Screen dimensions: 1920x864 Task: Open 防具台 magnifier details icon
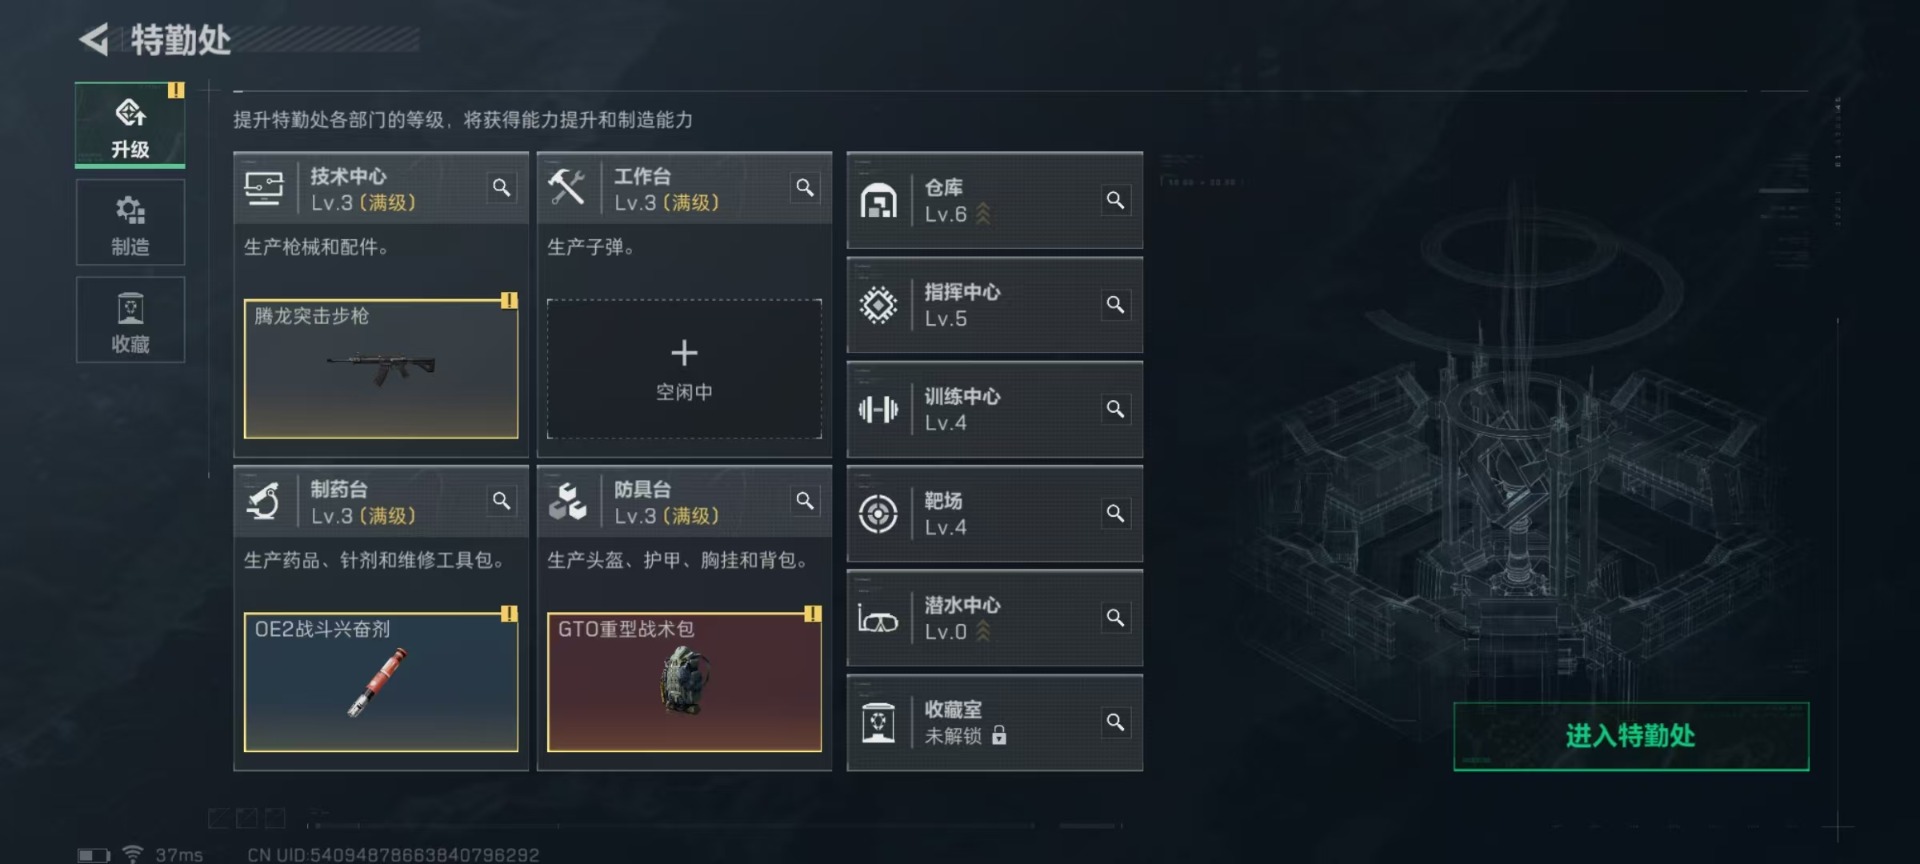(x=804, y=501)
